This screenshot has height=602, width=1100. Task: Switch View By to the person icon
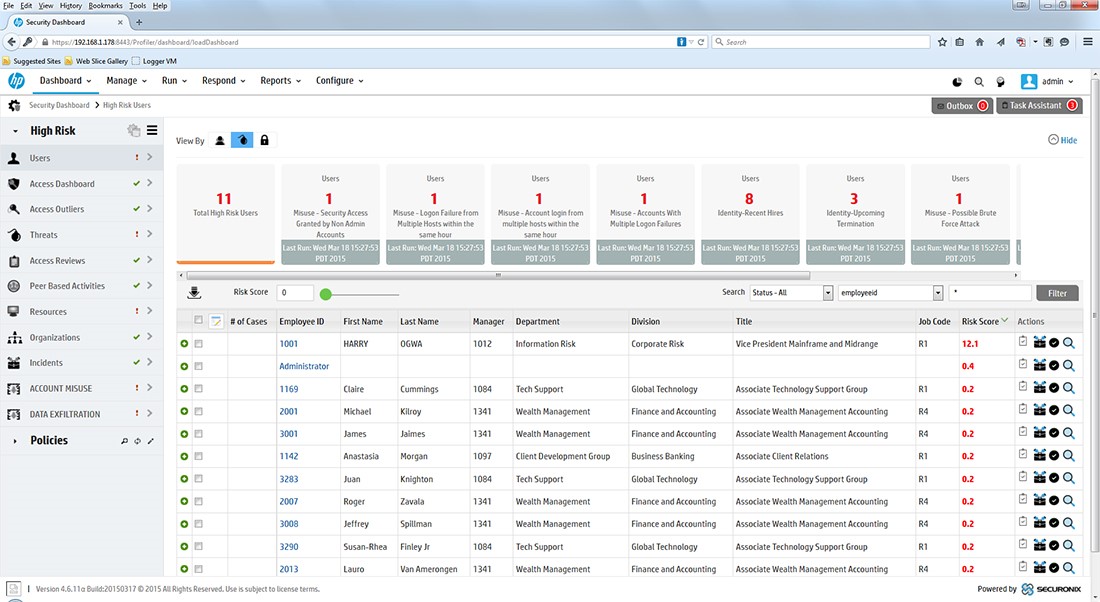[220, 141]
